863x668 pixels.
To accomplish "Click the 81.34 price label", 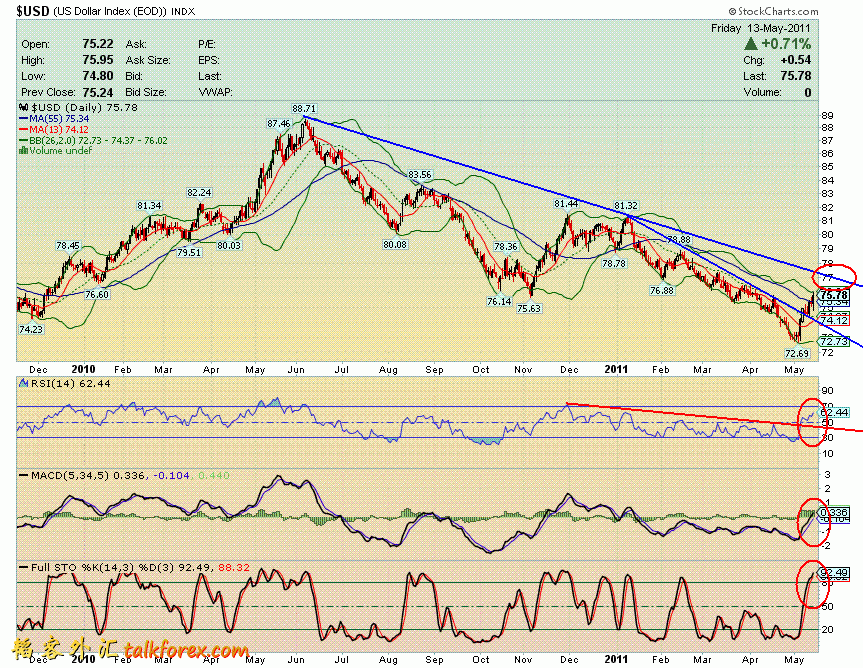I will click(149, 205).
